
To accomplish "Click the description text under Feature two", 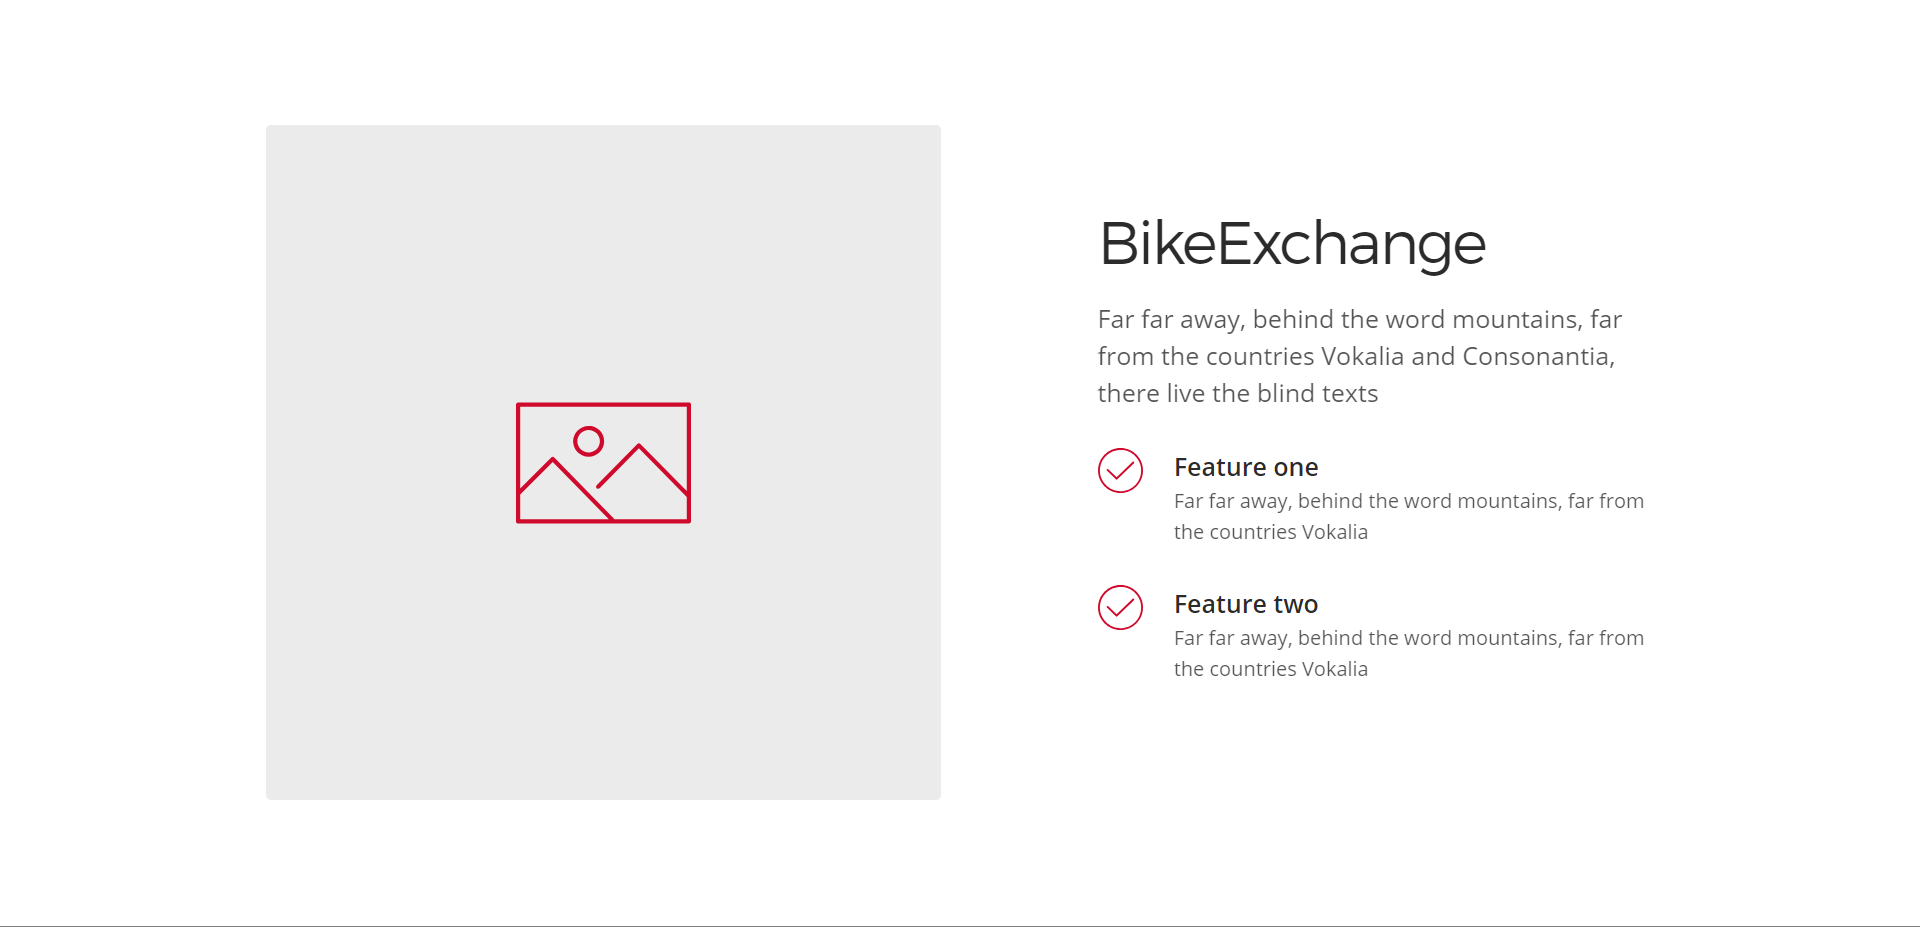I will pos(1409,653).
